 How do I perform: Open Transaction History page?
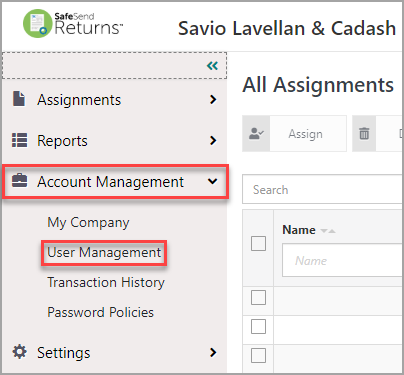pyautogui.click(x=106, y=283)
